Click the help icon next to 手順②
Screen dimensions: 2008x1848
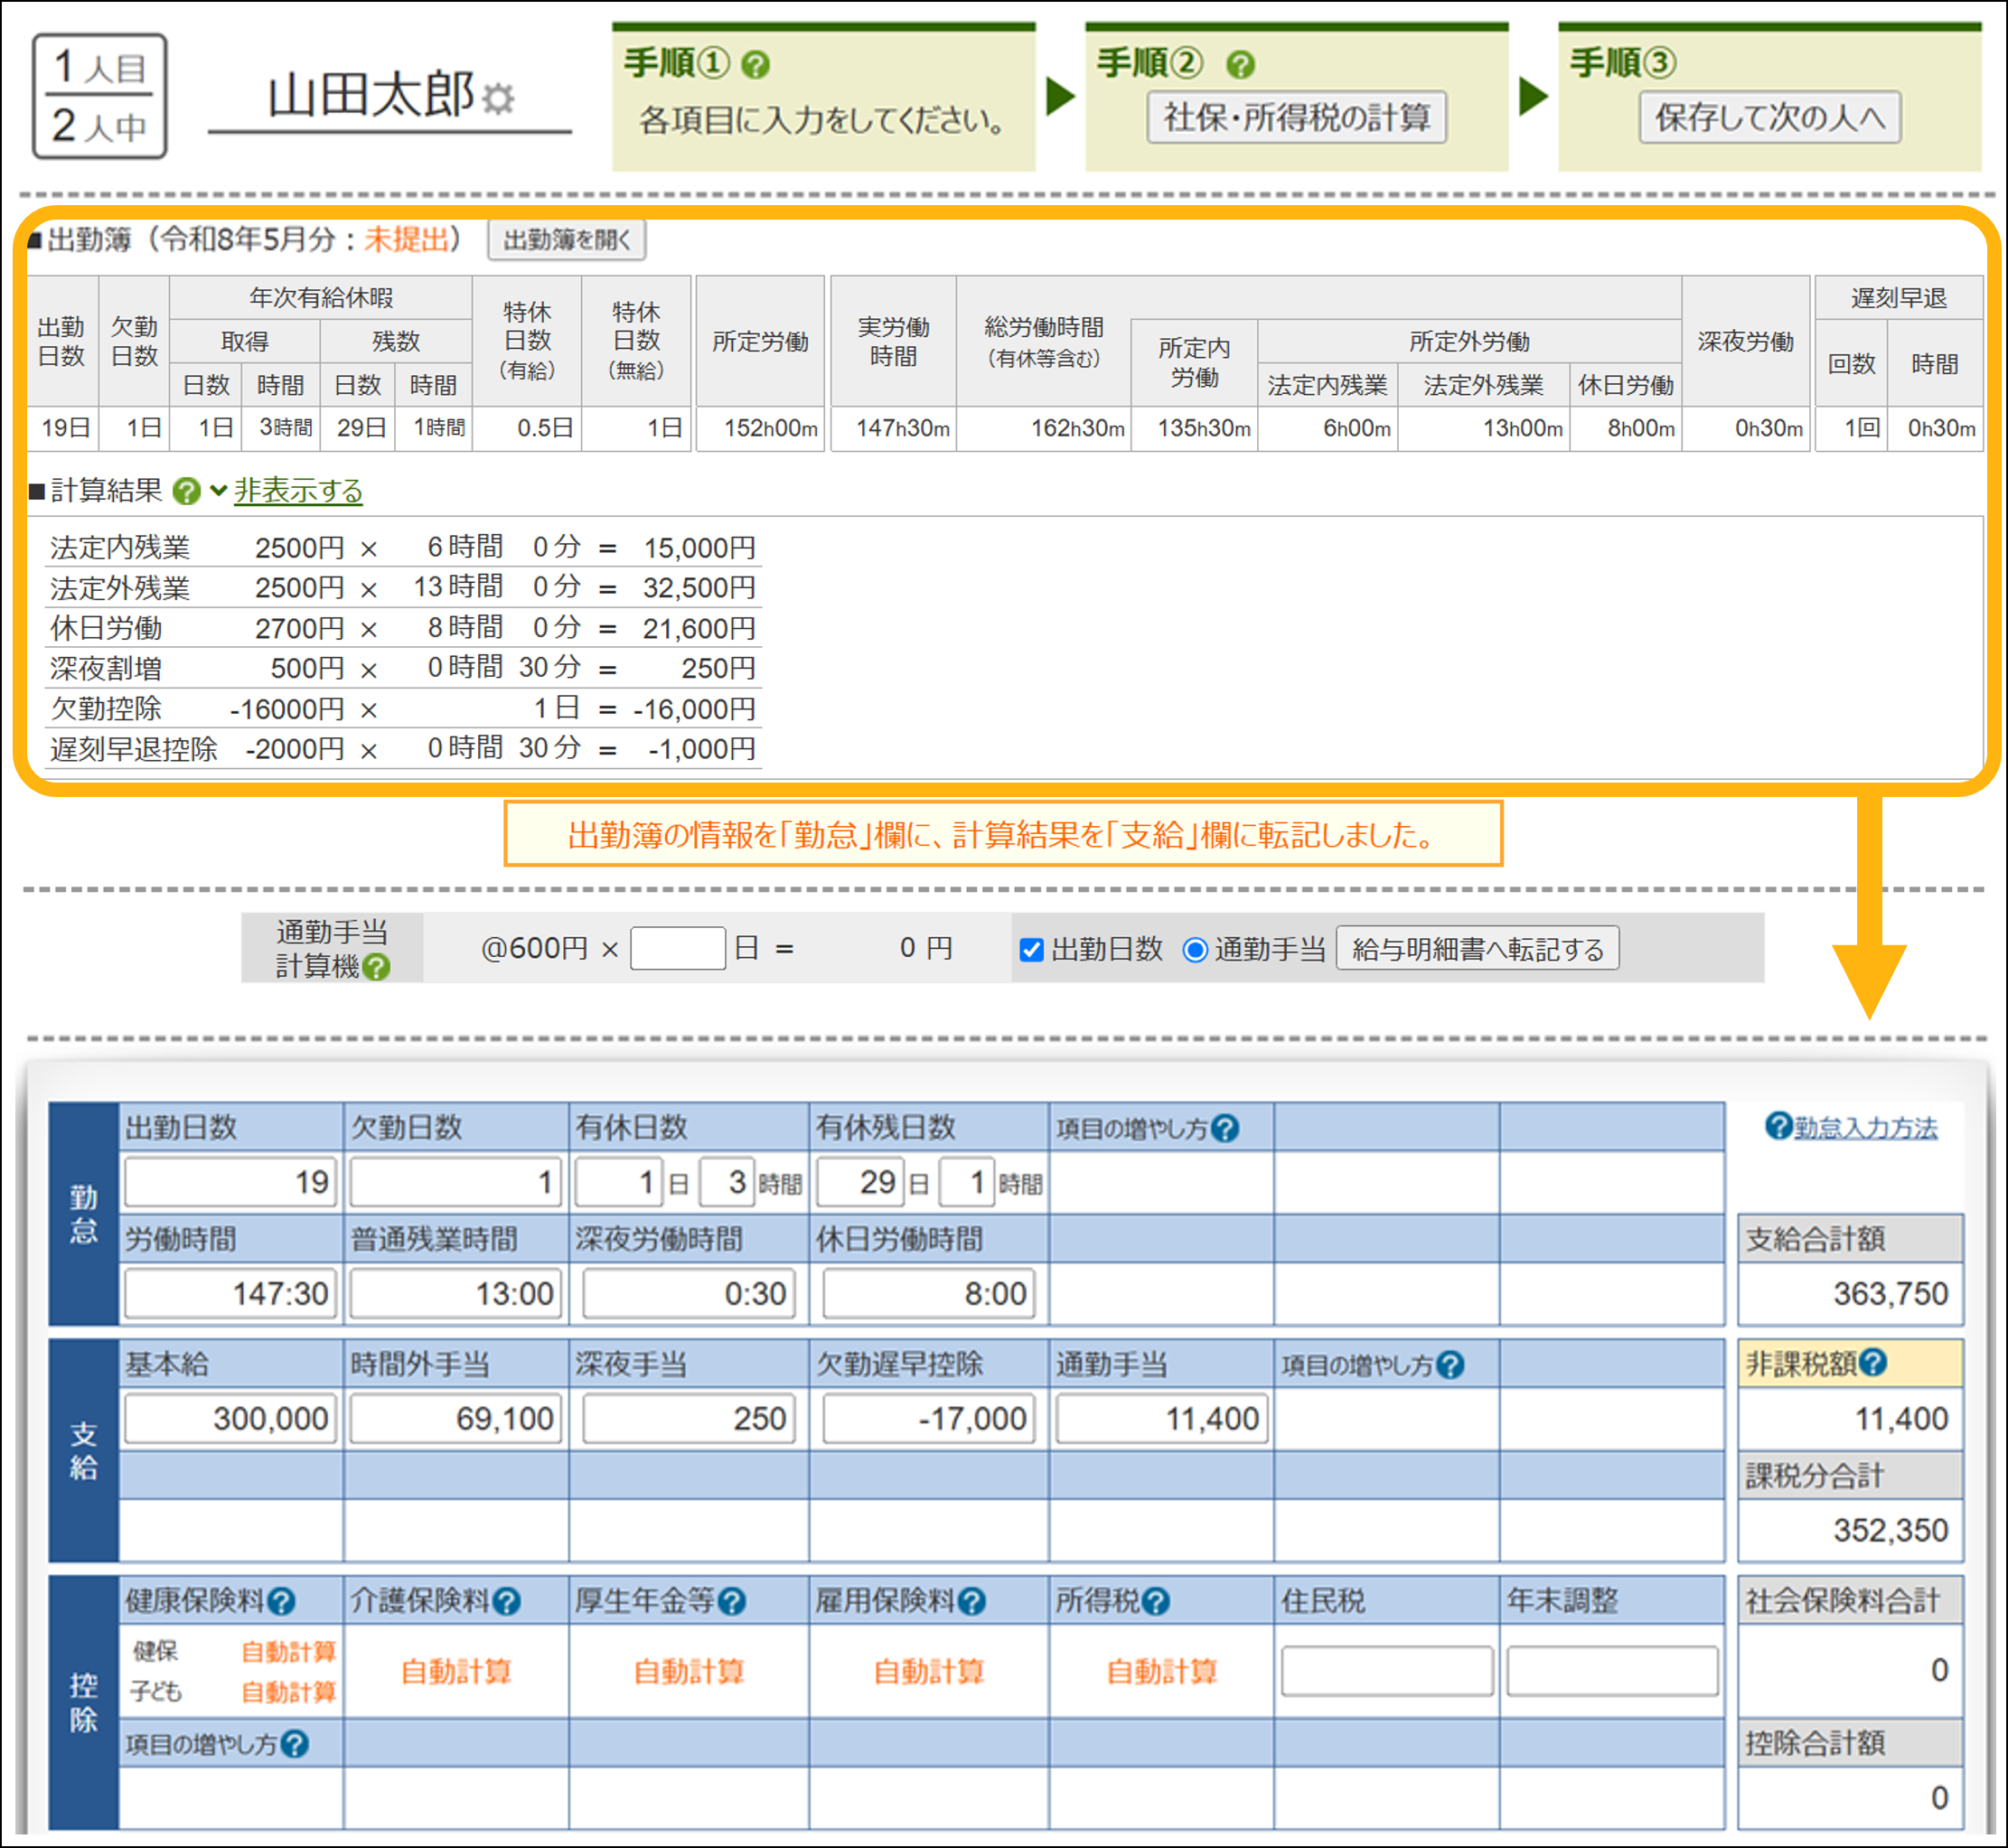coord(1240,66)
